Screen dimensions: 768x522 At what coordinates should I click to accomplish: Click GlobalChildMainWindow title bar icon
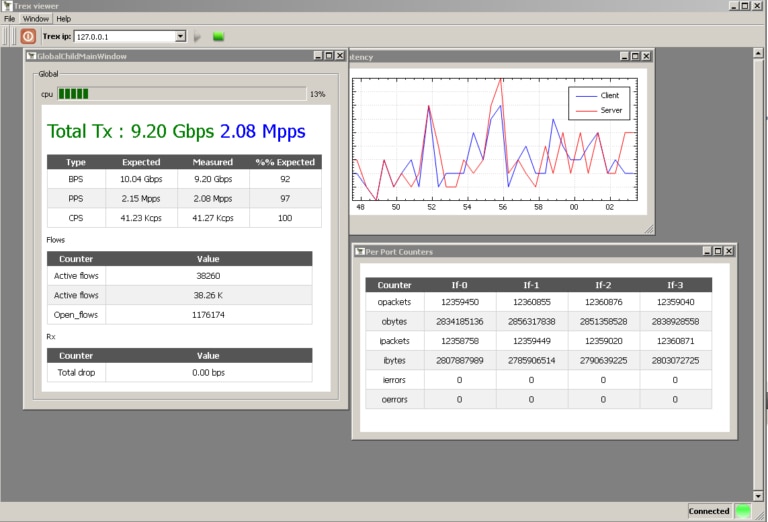point(31,57)
